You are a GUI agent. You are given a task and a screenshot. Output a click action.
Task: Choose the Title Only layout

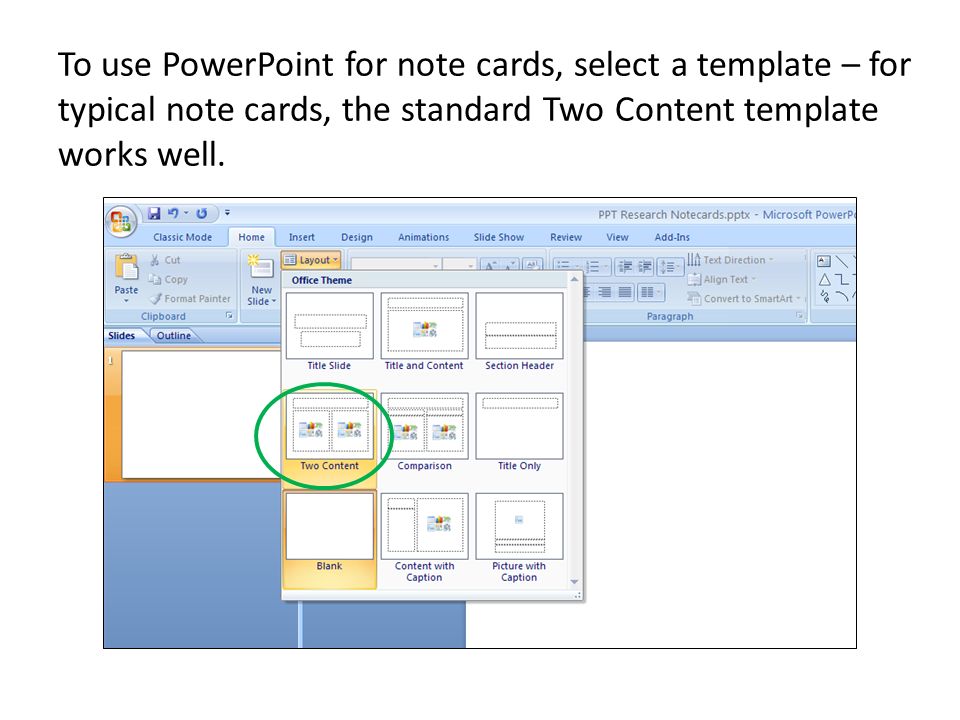coord(519,432)
